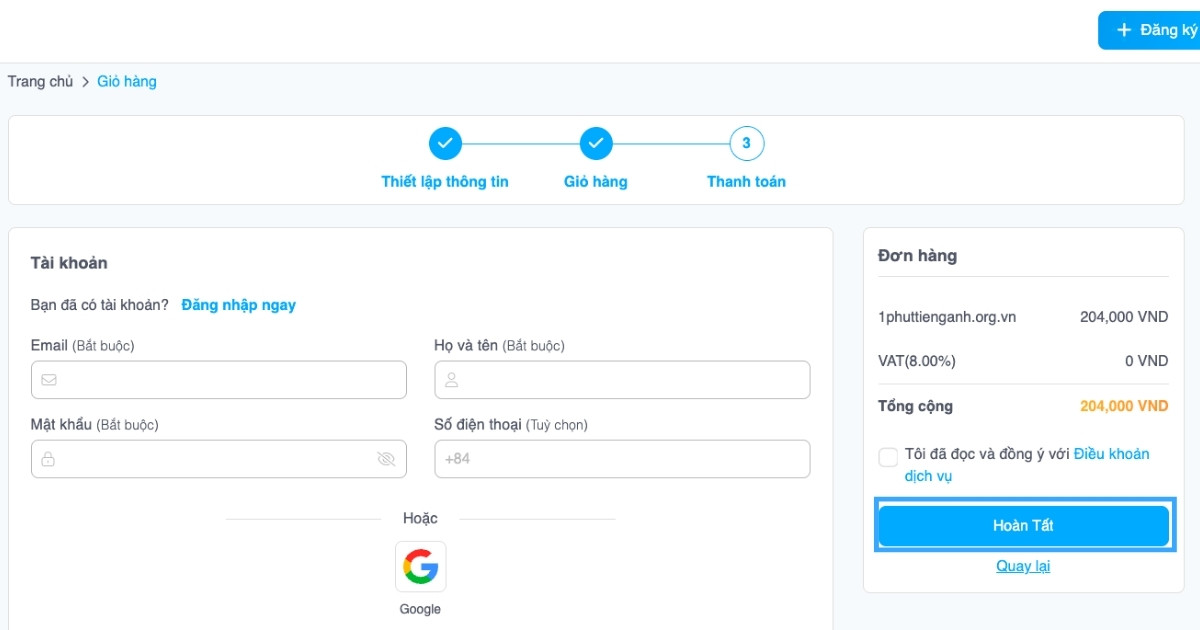The width and height of the screenshot is (1200, 630).
Task: Select Giỏ hàng in breadcrumb
Action: (127, 81)
